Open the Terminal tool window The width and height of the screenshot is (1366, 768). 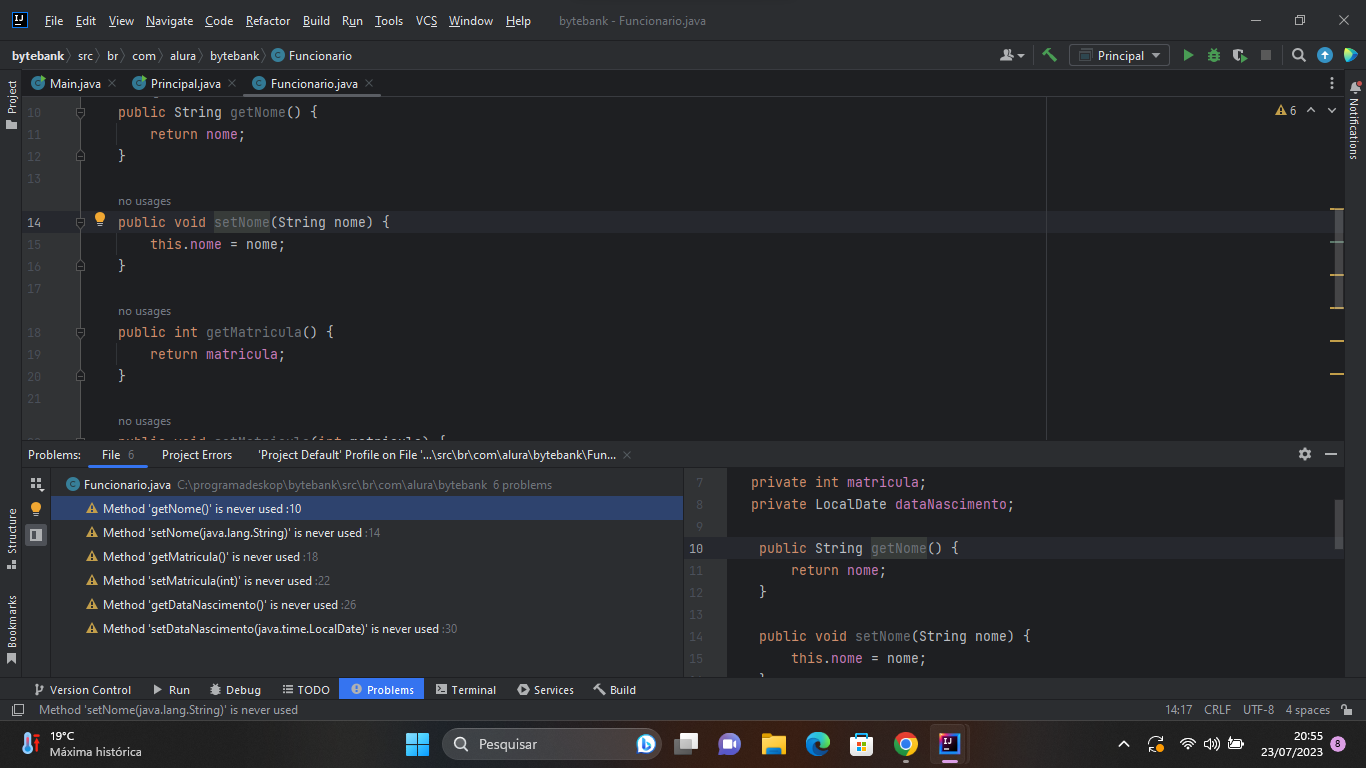(x=465, y=690)
